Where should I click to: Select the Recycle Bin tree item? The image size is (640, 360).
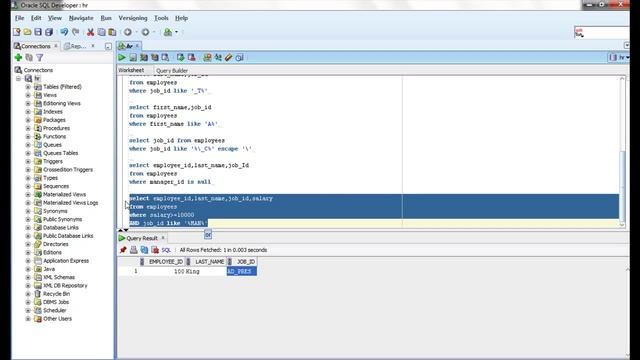point(56,294)
